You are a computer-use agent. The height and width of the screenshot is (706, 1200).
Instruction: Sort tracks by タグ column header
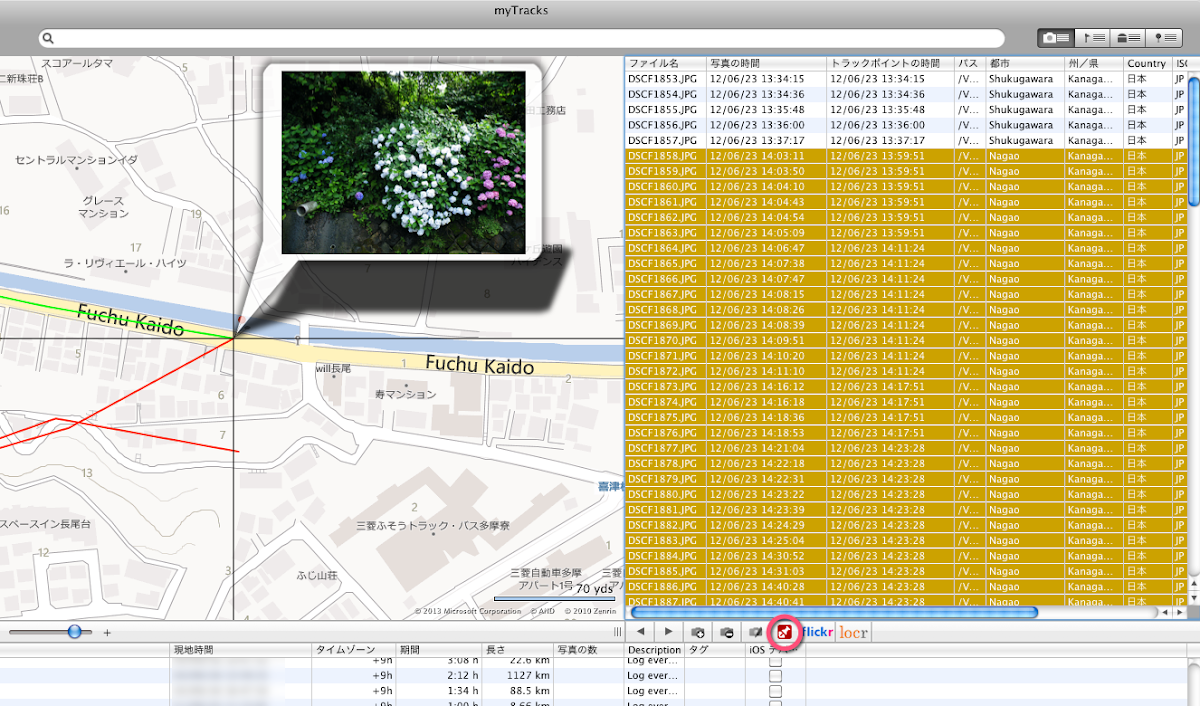pyautogui.click(x=714, y=650)
